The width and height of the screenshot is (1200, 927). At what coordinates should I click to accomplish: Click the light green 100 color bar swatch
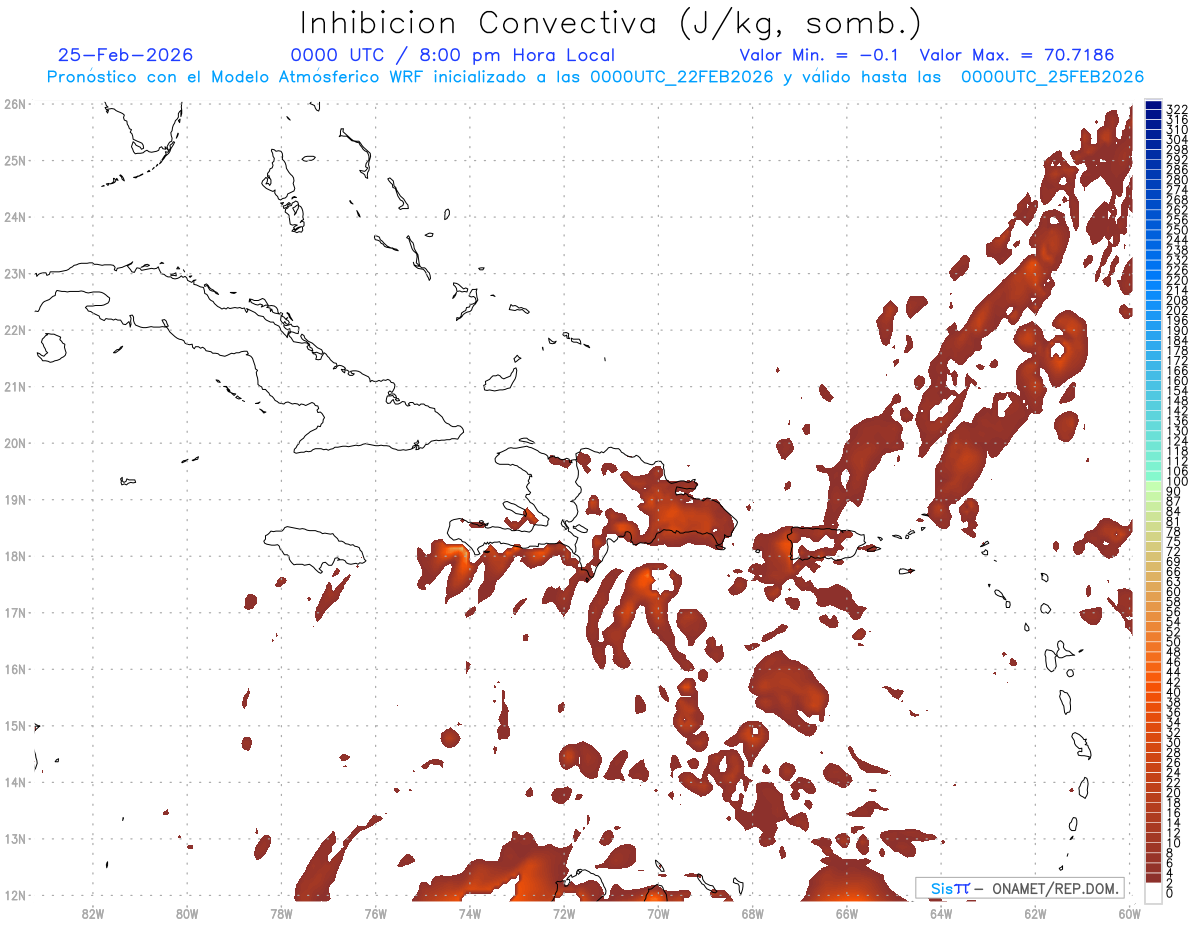[1153, 484]
